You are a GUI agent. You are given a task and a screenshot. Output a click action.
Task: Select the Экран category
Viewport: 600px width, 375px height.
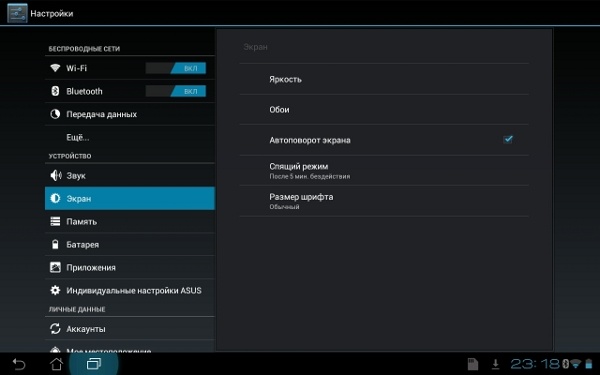point(130,198)
